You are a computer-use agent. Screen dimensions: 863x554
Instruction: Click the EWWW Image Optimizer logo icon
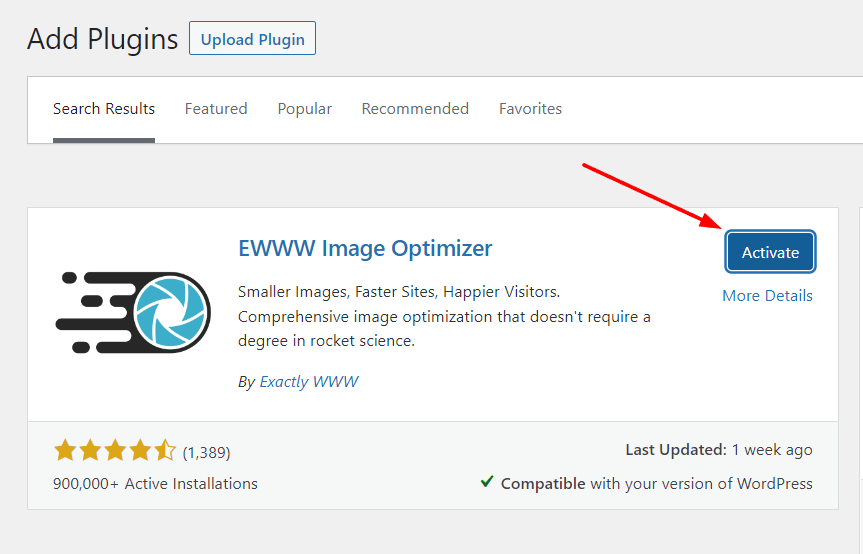coord(133,312)
